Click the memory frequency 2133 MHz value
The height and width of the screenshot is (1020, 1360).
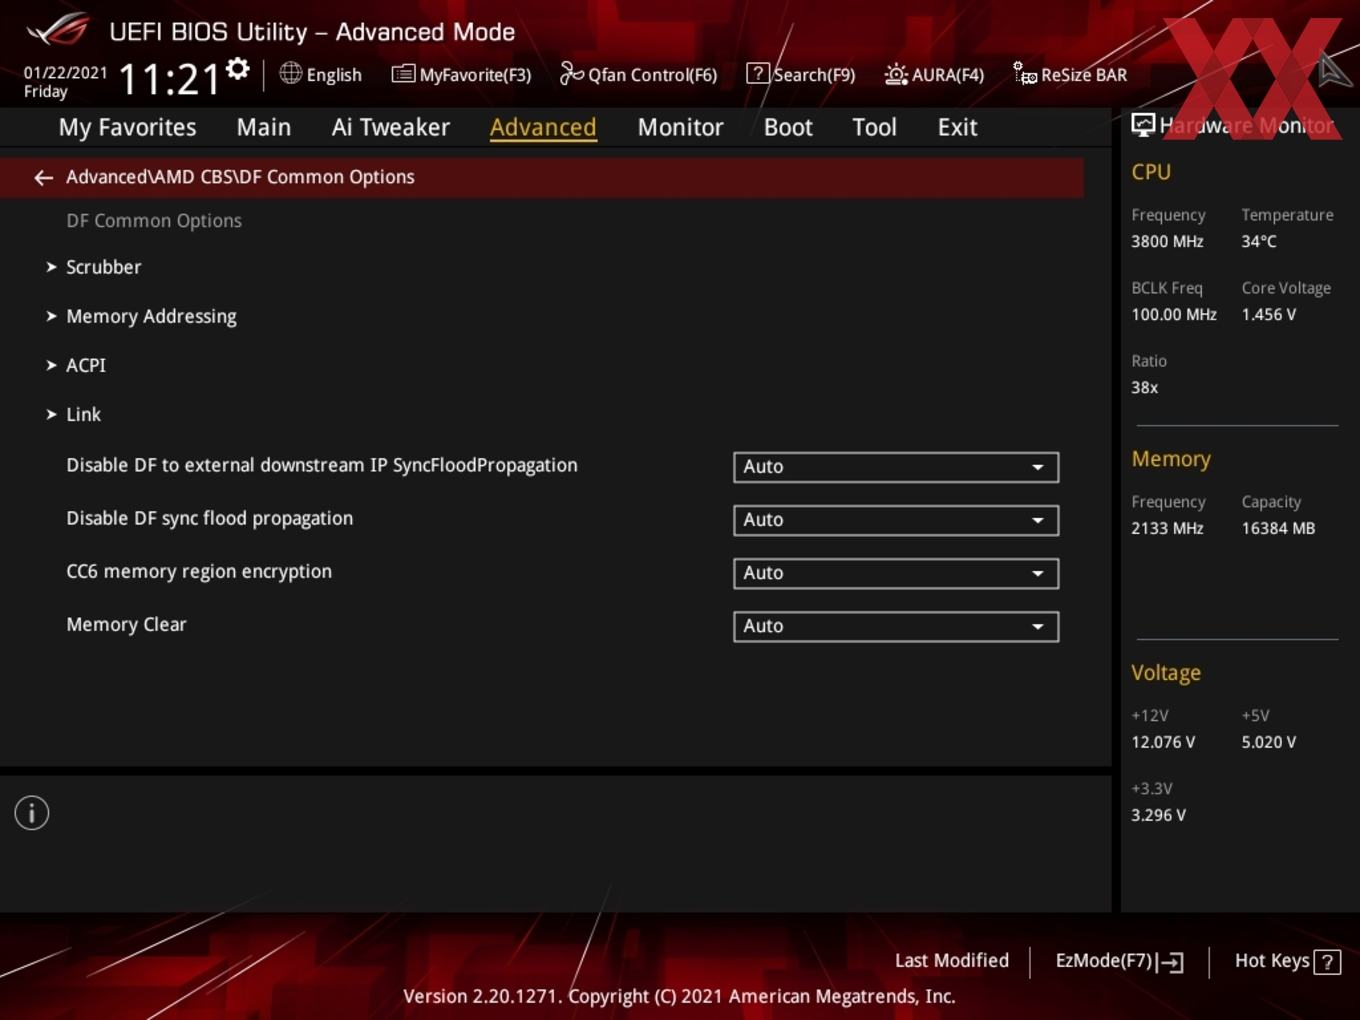tap(1167, 528)
